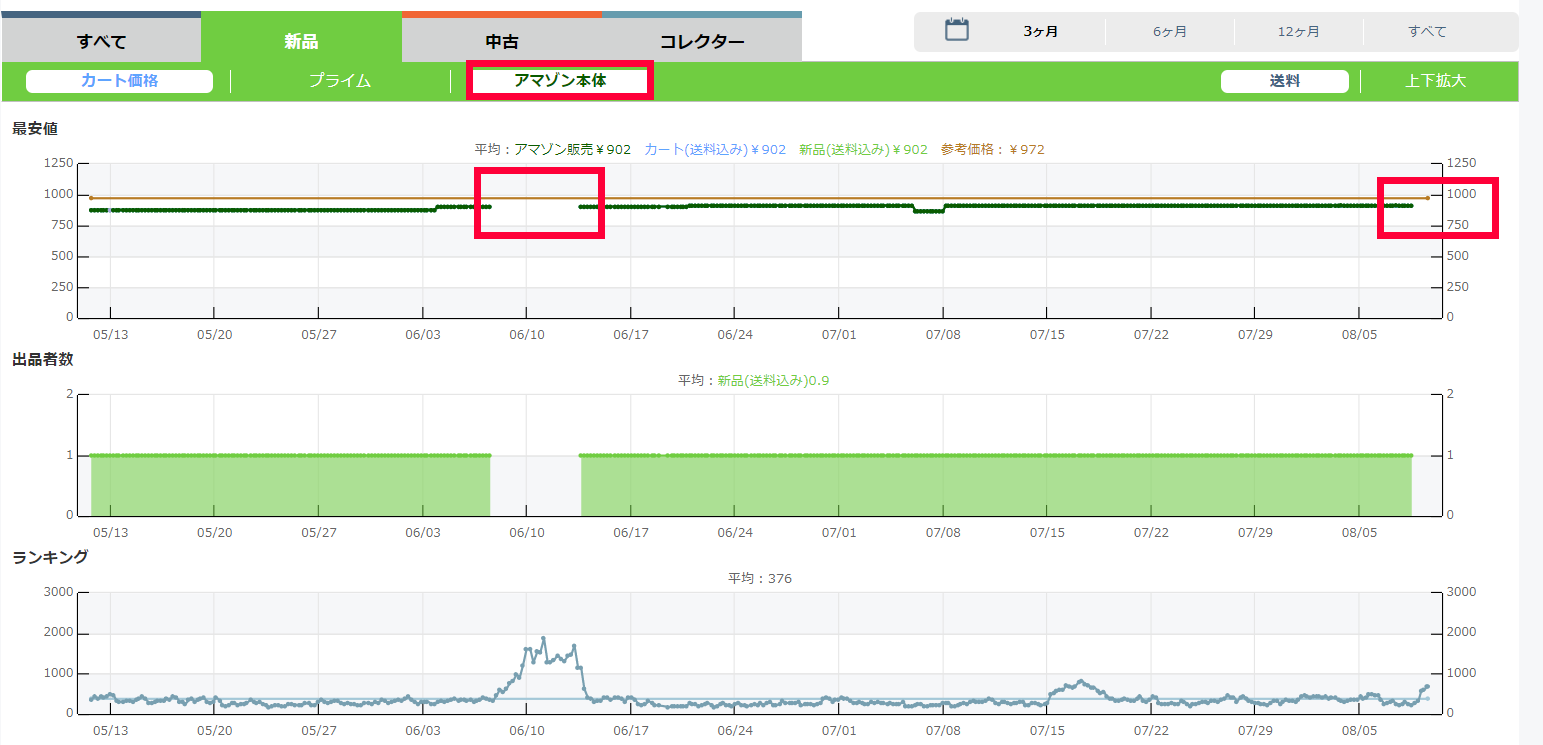Click the 参考価格 ¥972 legend label
1543x745 pixels.
coord(992,149)
